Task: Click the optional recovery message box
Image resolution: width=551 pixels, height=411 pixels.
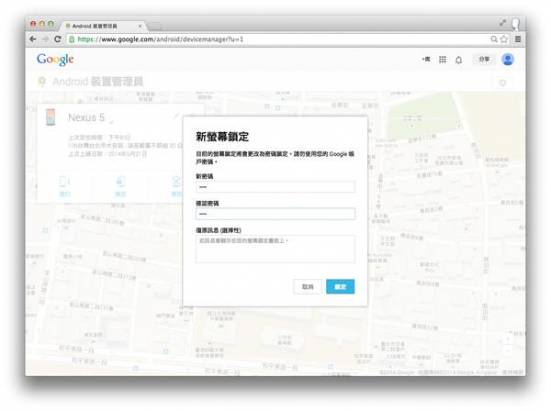Action: click(275, 249)
